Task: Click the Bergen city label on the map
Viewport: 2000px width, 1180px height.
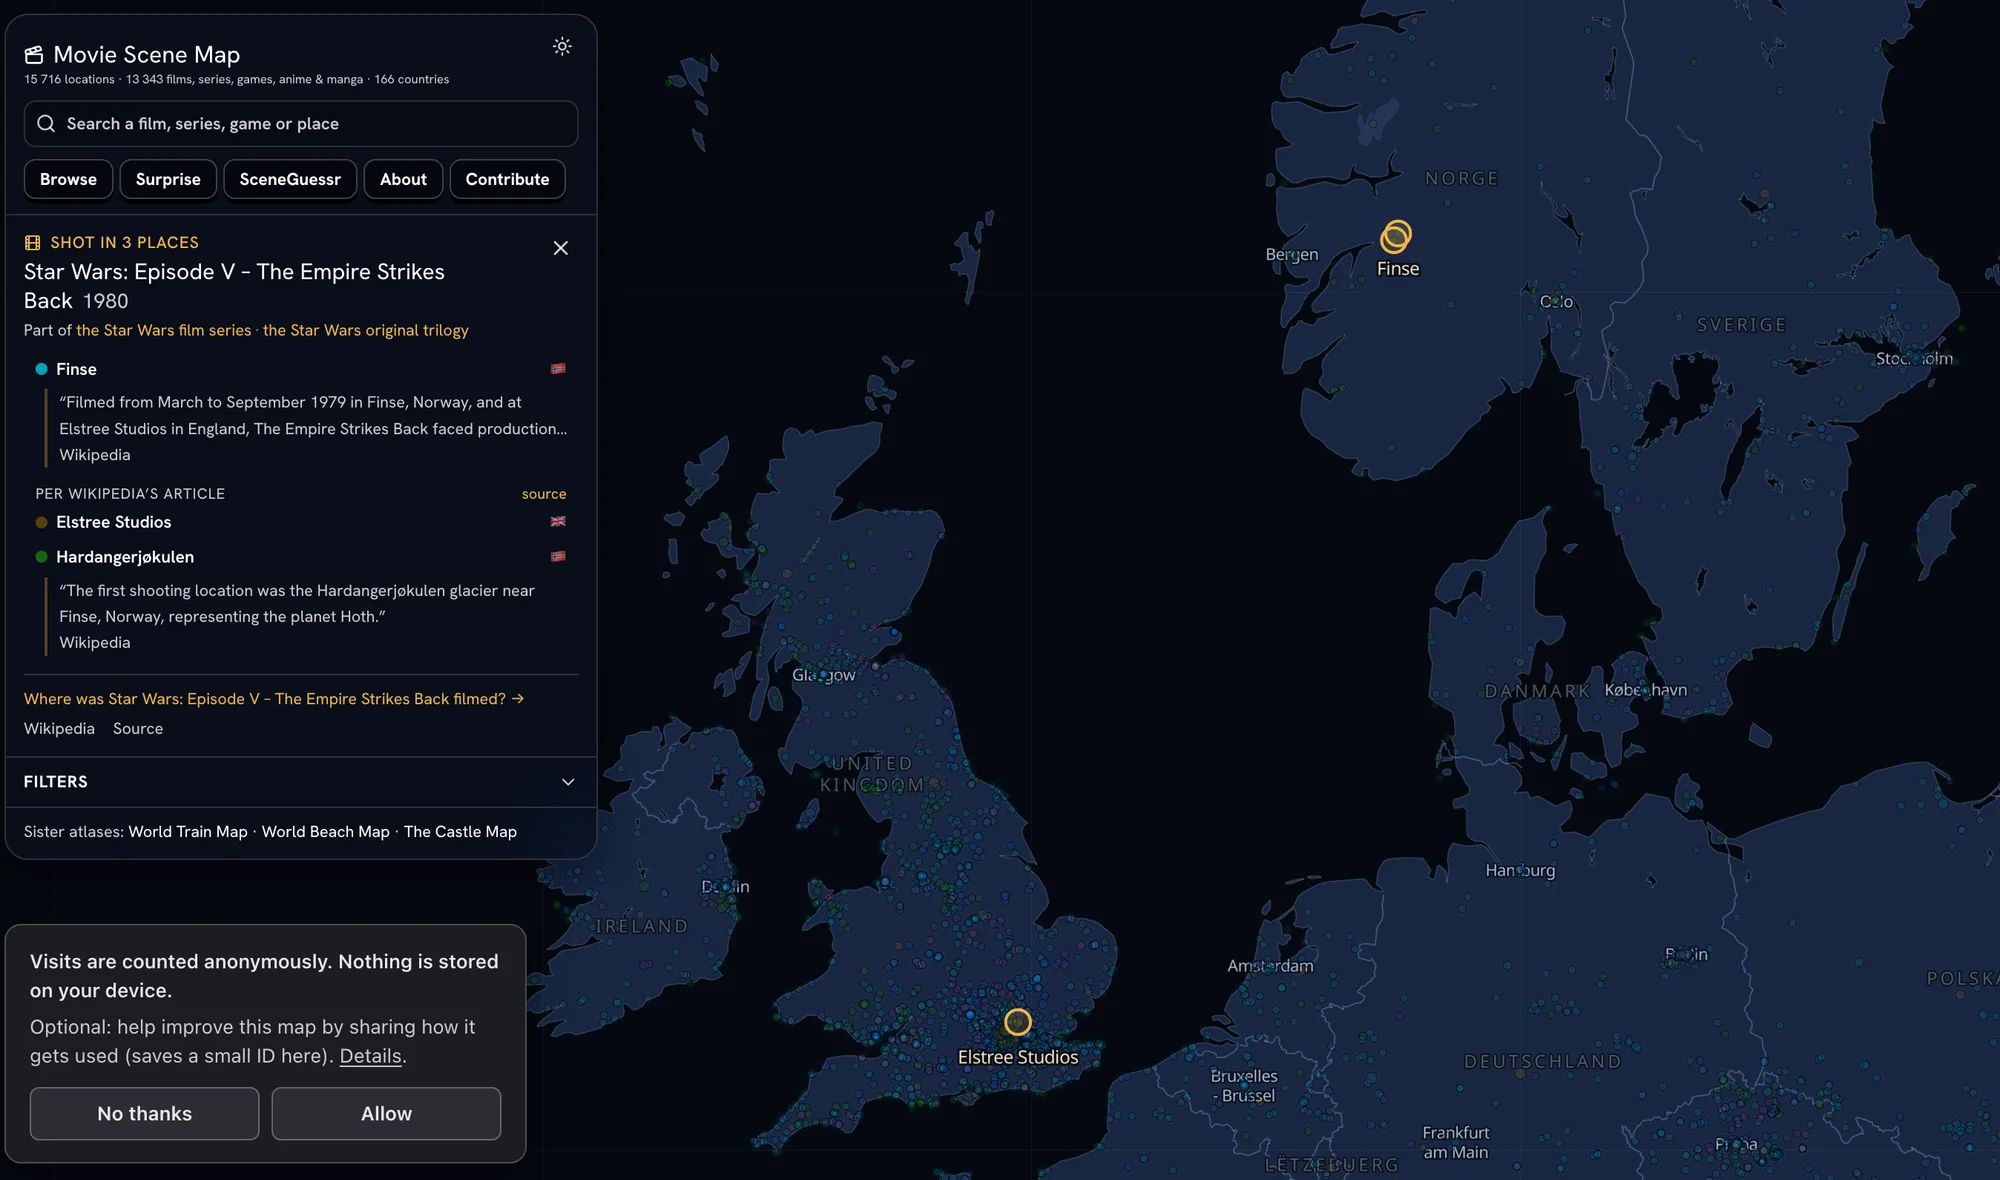Action: point(1292,255)
